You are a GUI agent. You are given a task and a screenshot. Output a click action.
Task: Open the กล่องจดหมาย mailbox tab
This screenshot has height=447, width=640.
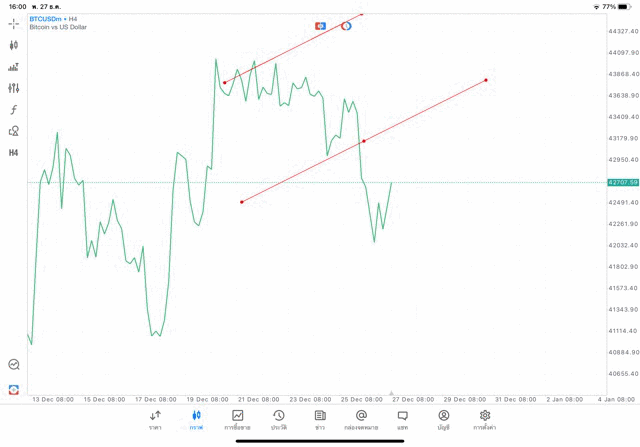click(x=361, y=419)
